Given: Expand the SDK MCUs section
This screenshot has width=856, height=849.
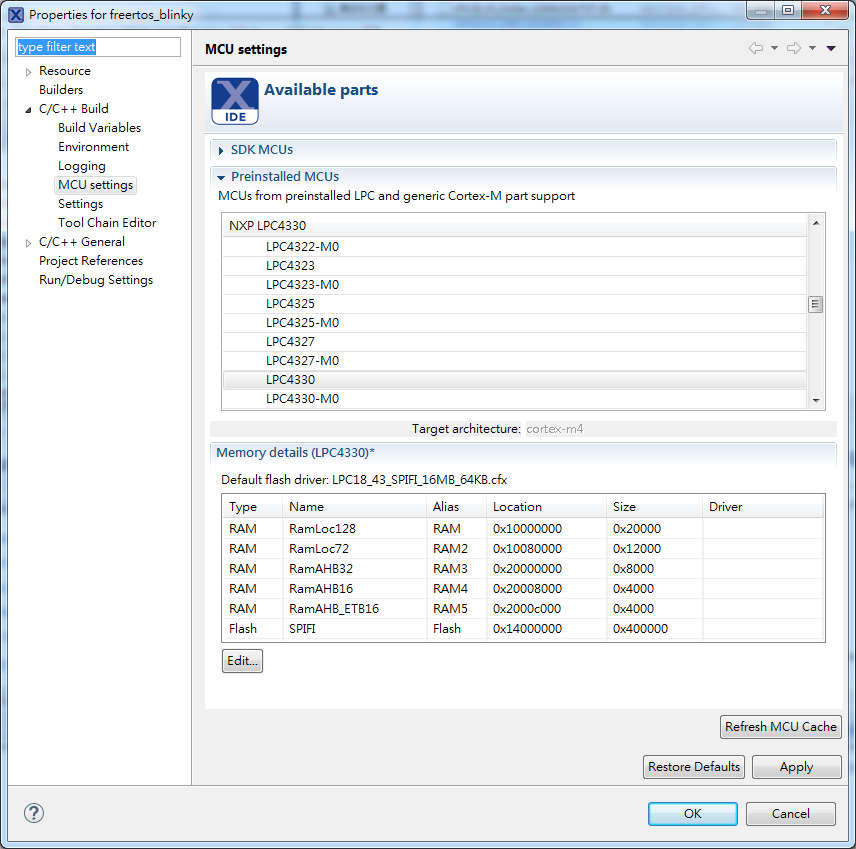Looking at the screenshot, I should 221,150.
